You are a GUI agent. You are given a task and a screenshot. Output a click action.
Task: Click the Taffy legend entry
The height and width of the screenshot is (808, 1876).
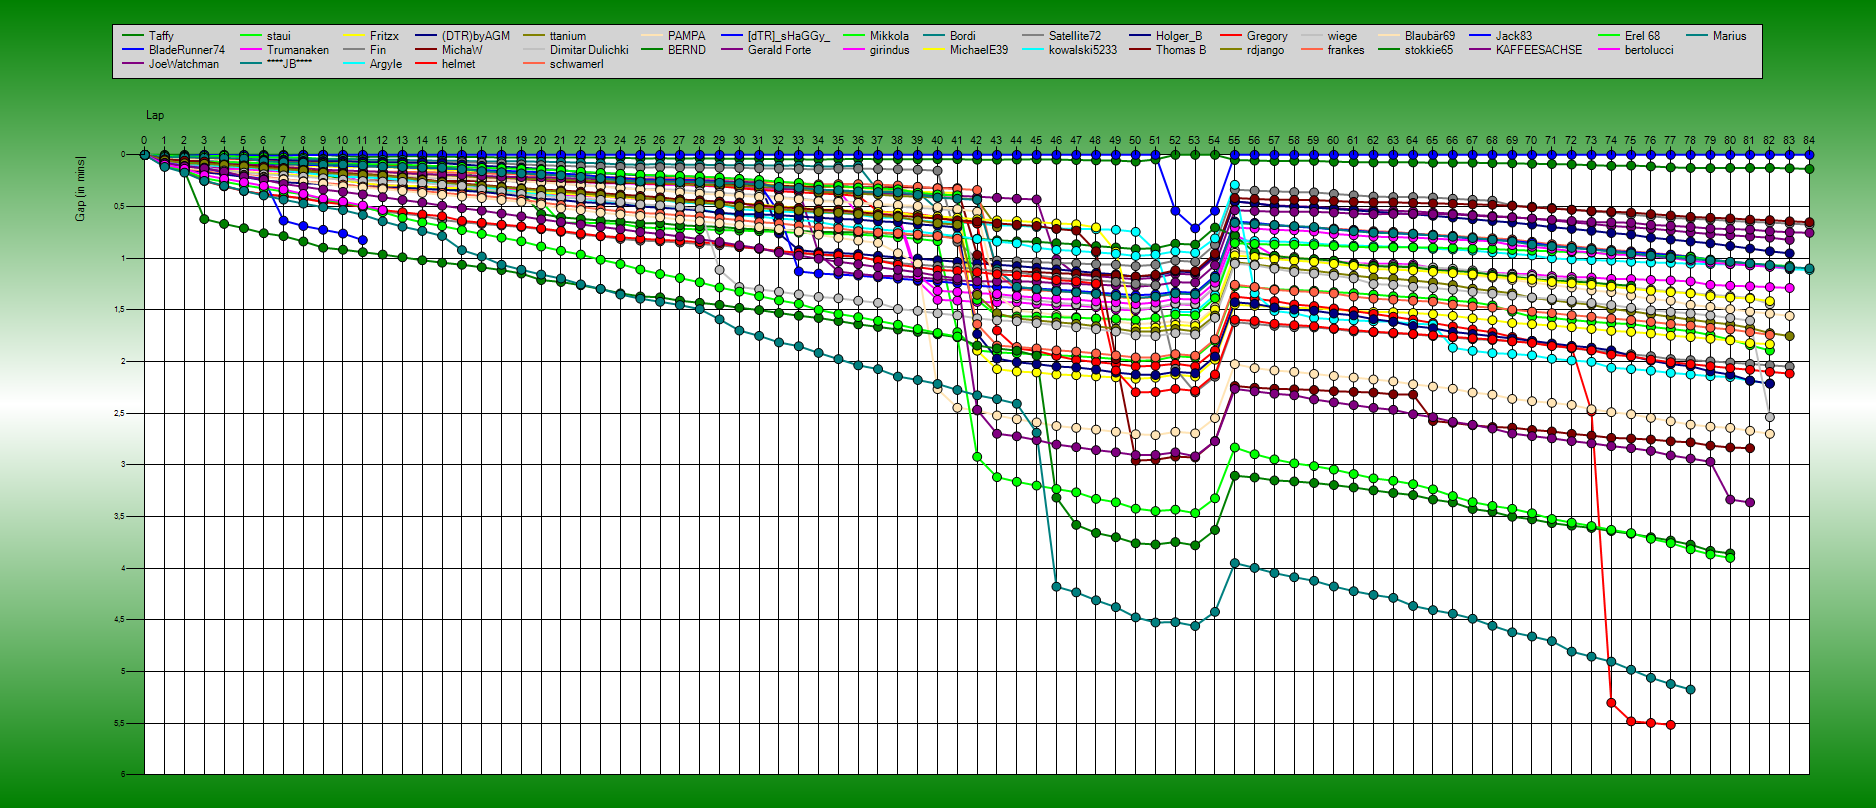click(x=161, y=36)
